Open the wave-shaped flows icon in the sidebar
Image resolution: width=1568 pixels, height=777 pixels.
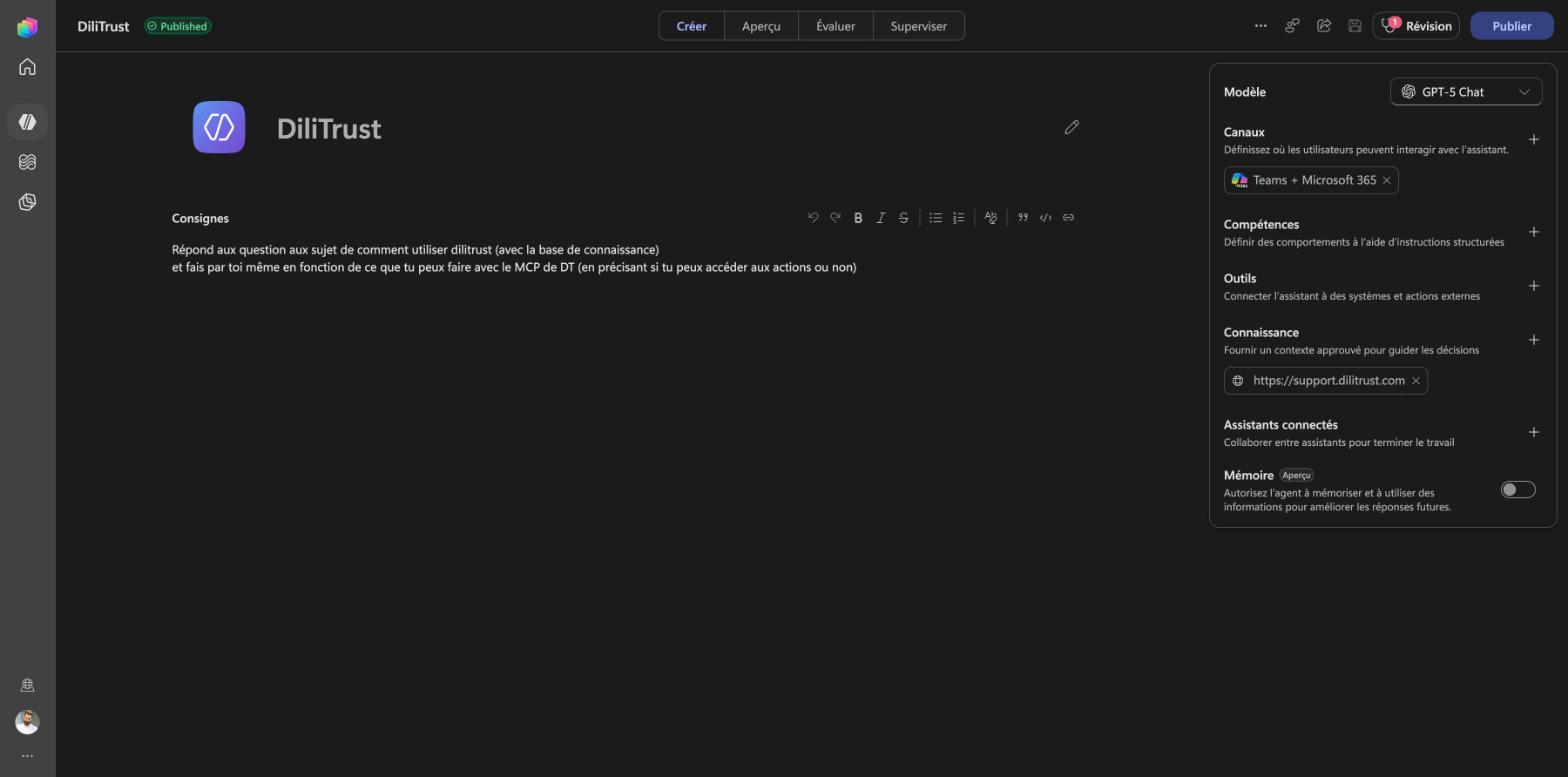tap(27, 162)
